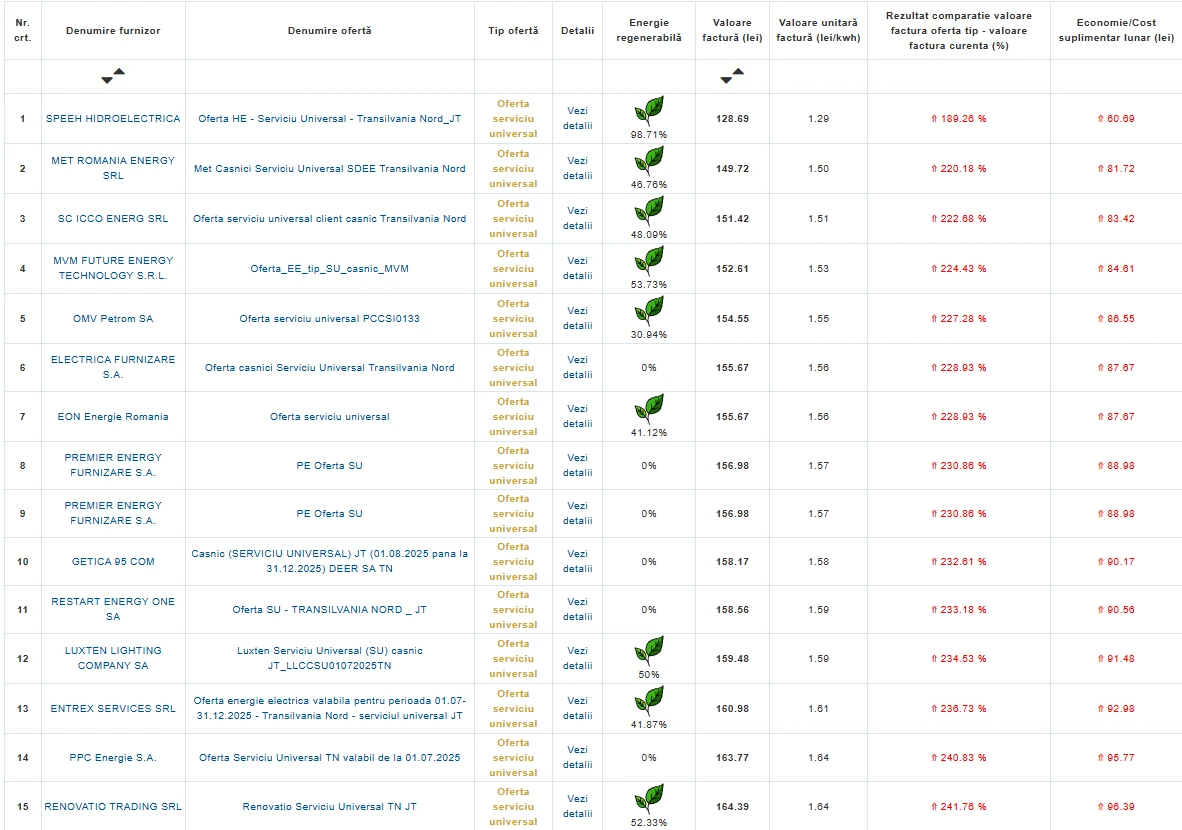This screenshot has height=830, width=1182.
Task: Select invoice value 149.72
Action: point(733,168)
